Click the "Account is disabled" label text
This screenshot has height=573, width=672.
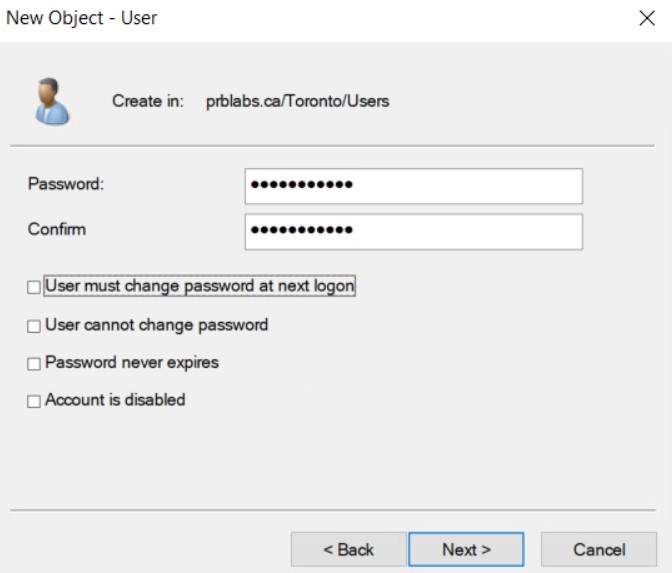115,400
